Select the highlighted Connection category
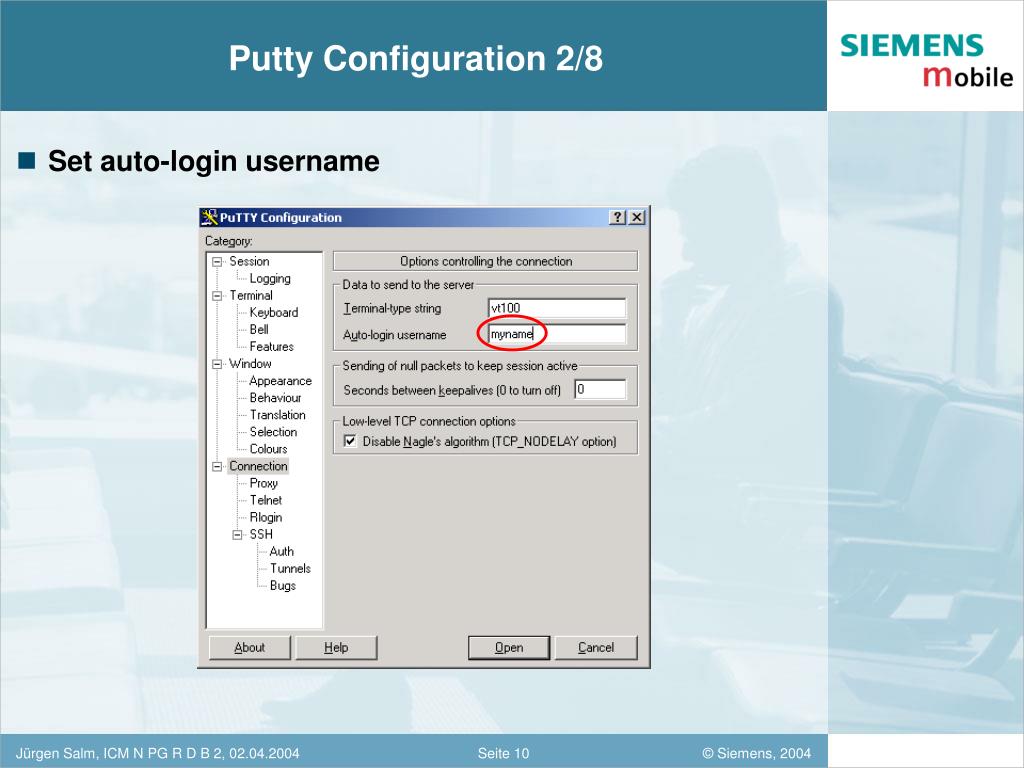1024x768 pixels. pyautogui.click(x=258, y=466)
